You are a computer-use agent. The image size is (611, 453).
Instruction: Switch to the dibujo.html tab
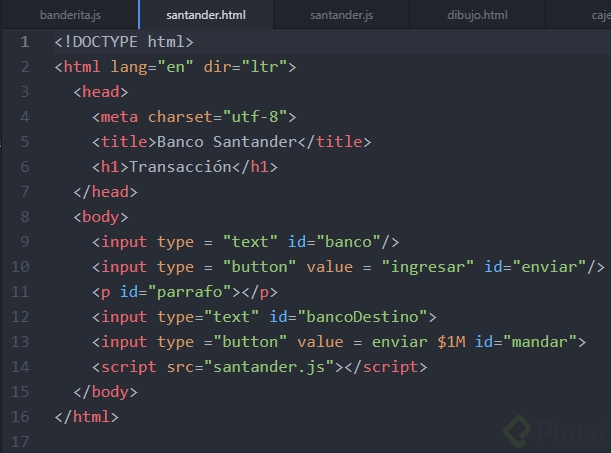pos(477,15)
